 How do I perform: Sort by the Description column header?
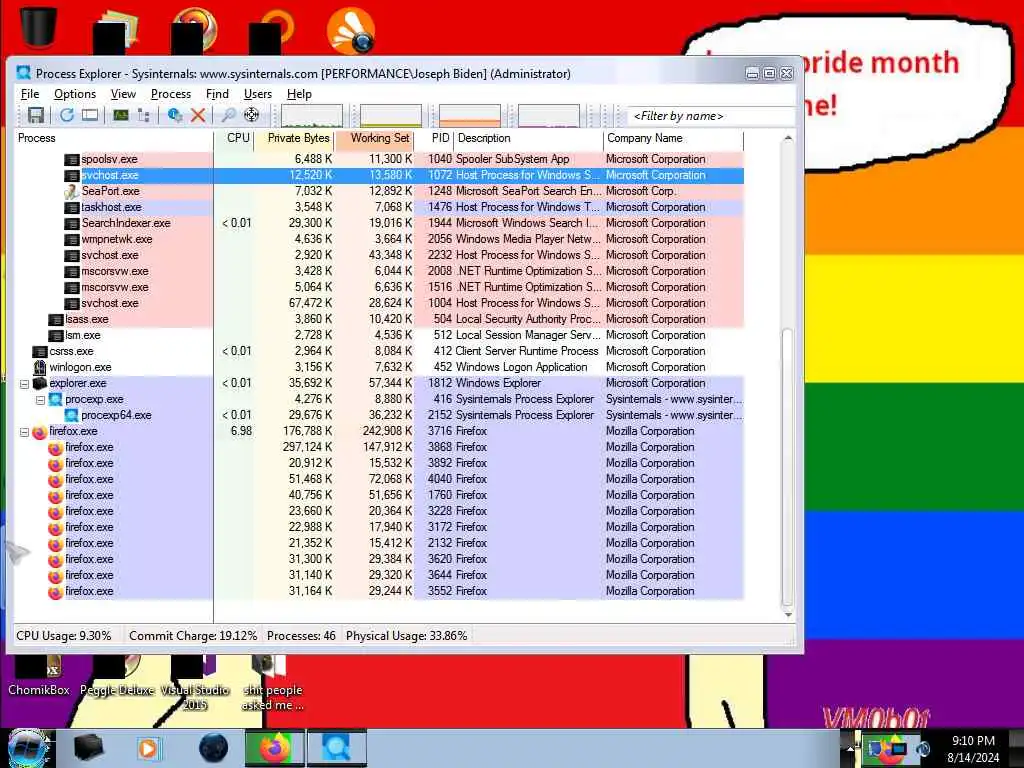point(528,138)
